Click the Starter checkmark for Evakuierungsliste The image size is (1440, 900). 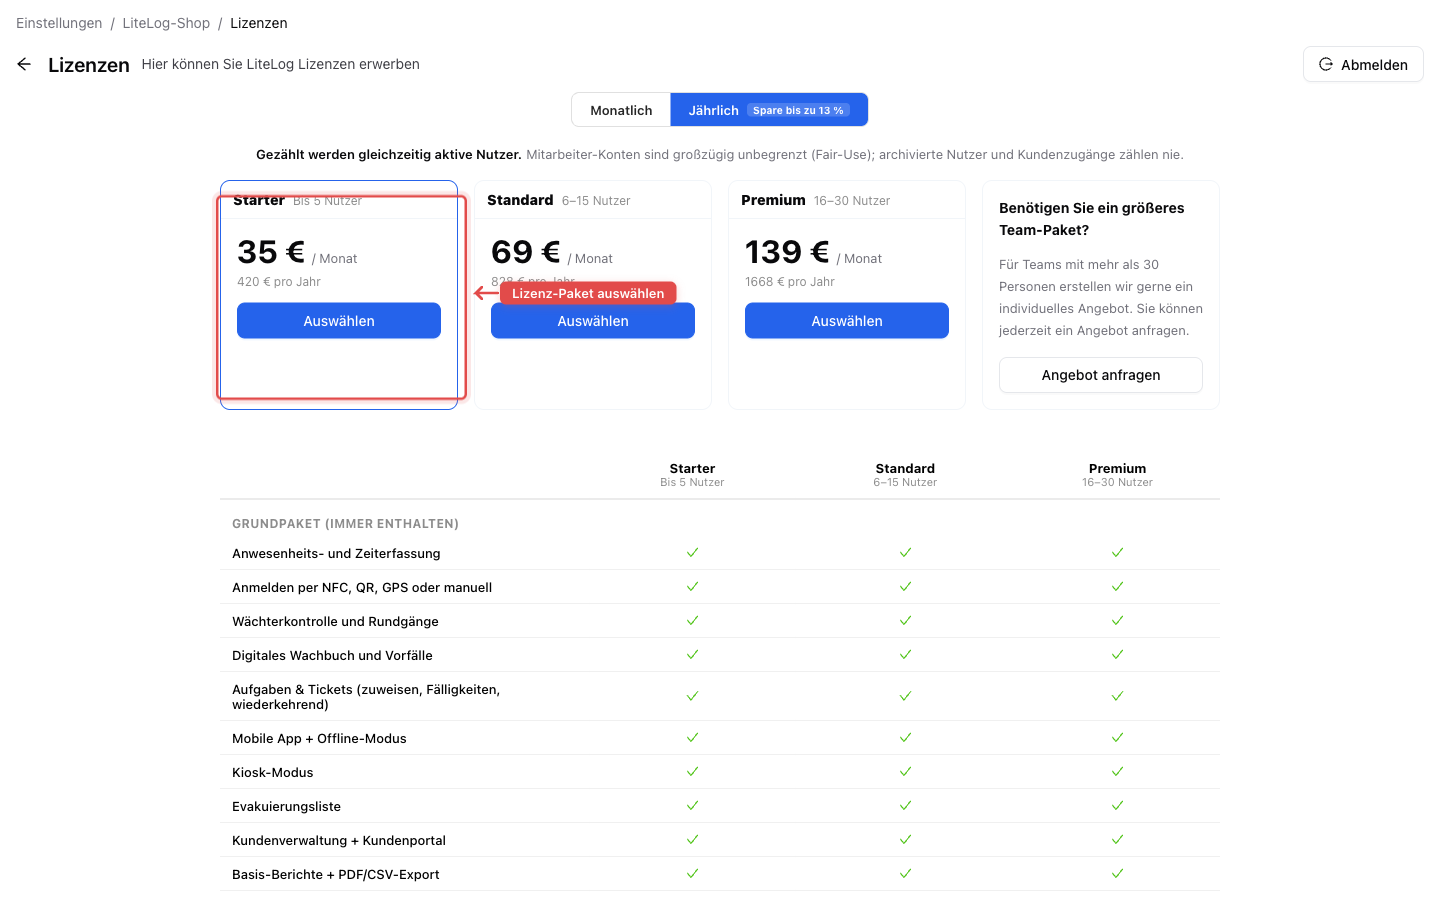point(692,806)
